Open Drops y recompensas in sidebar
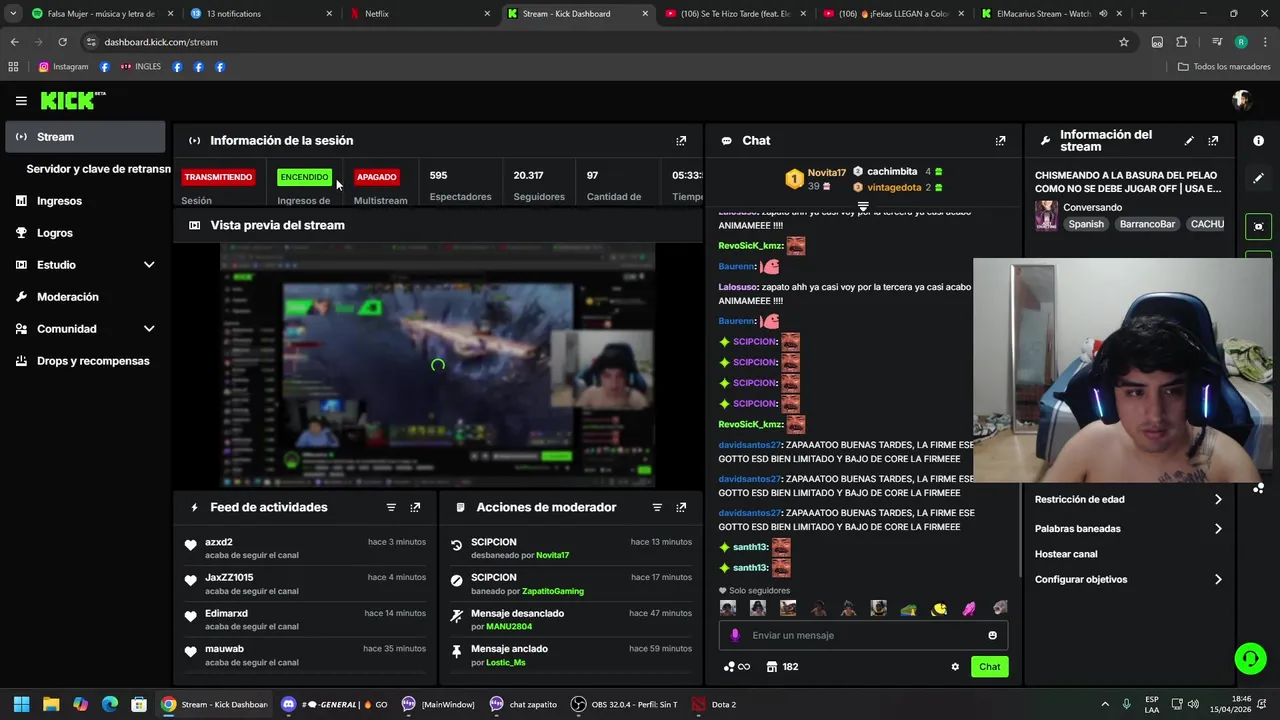Viewport: 1280px width, 720px height. coord(85,361)
